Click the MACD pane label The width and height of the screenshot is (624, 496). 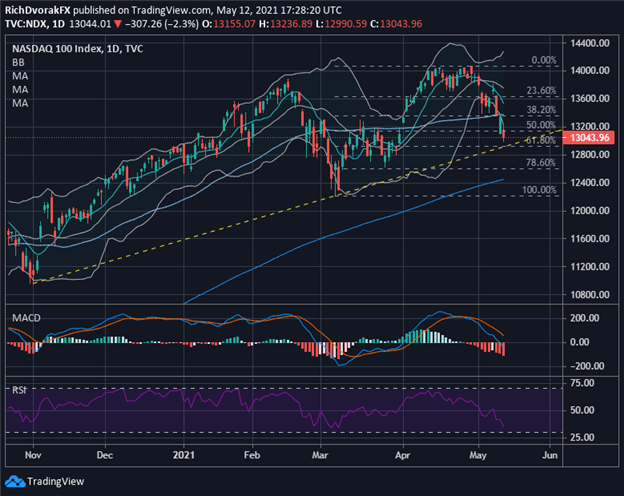pos(26,318)
